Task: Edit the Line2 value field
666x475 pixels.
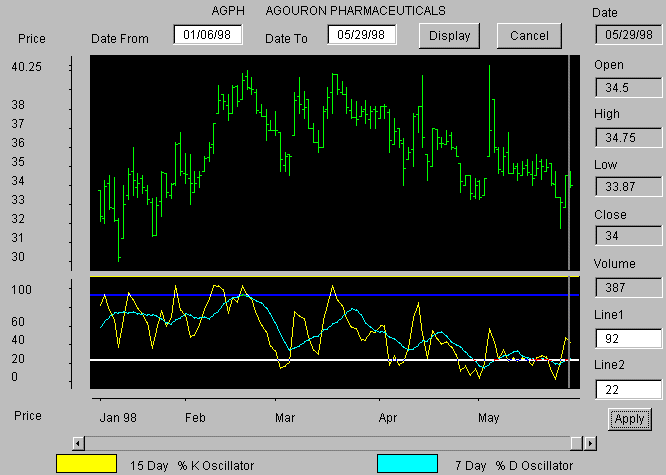Action: [628, 388]
